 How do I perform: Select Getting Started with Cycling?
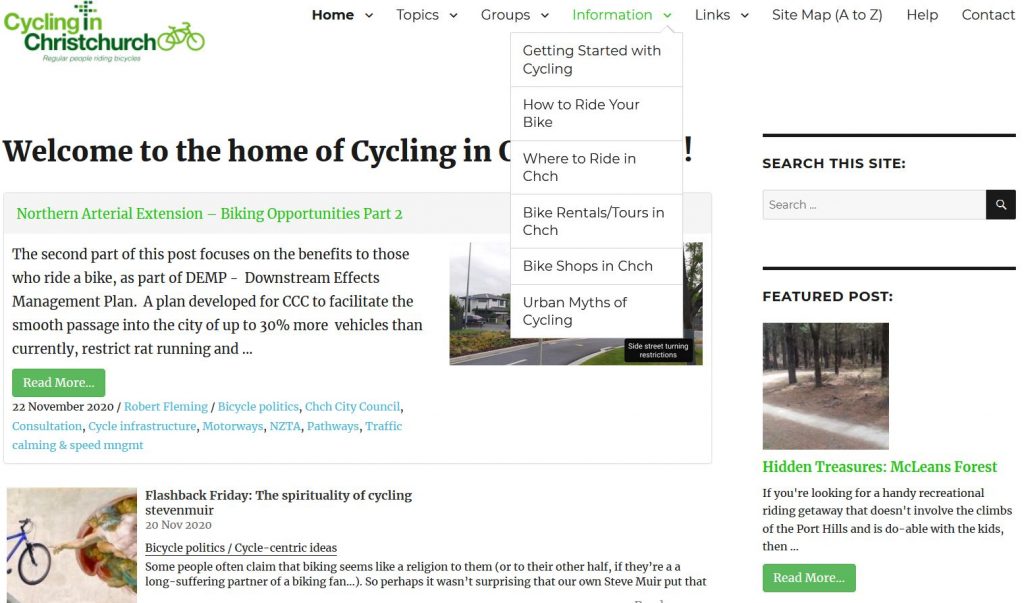click(x=596, y=59)
